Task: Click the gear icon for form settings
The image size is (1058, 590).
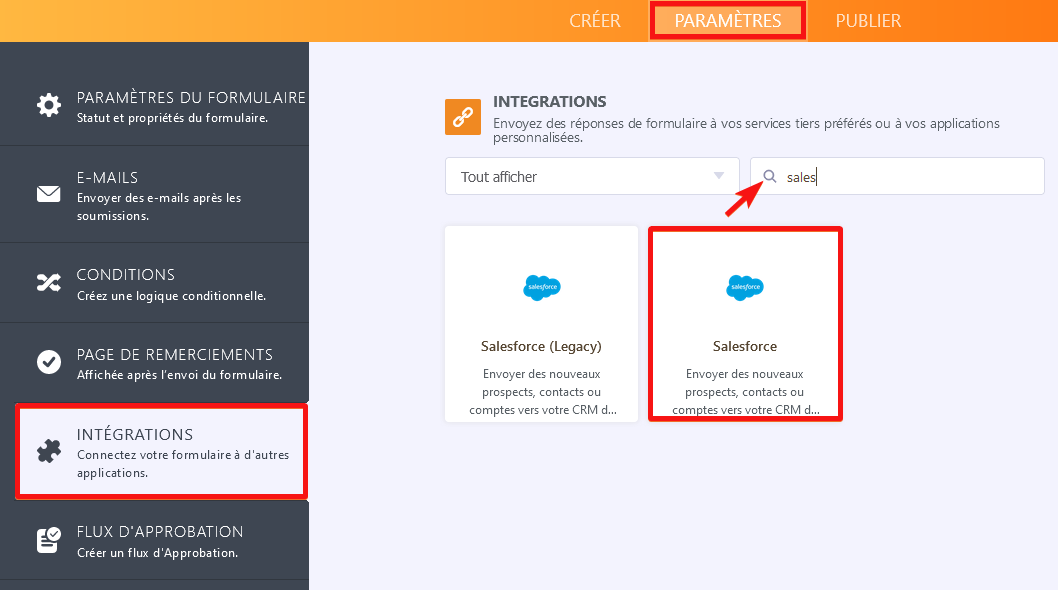Action: pyautogui.click(x=49, y=105)
